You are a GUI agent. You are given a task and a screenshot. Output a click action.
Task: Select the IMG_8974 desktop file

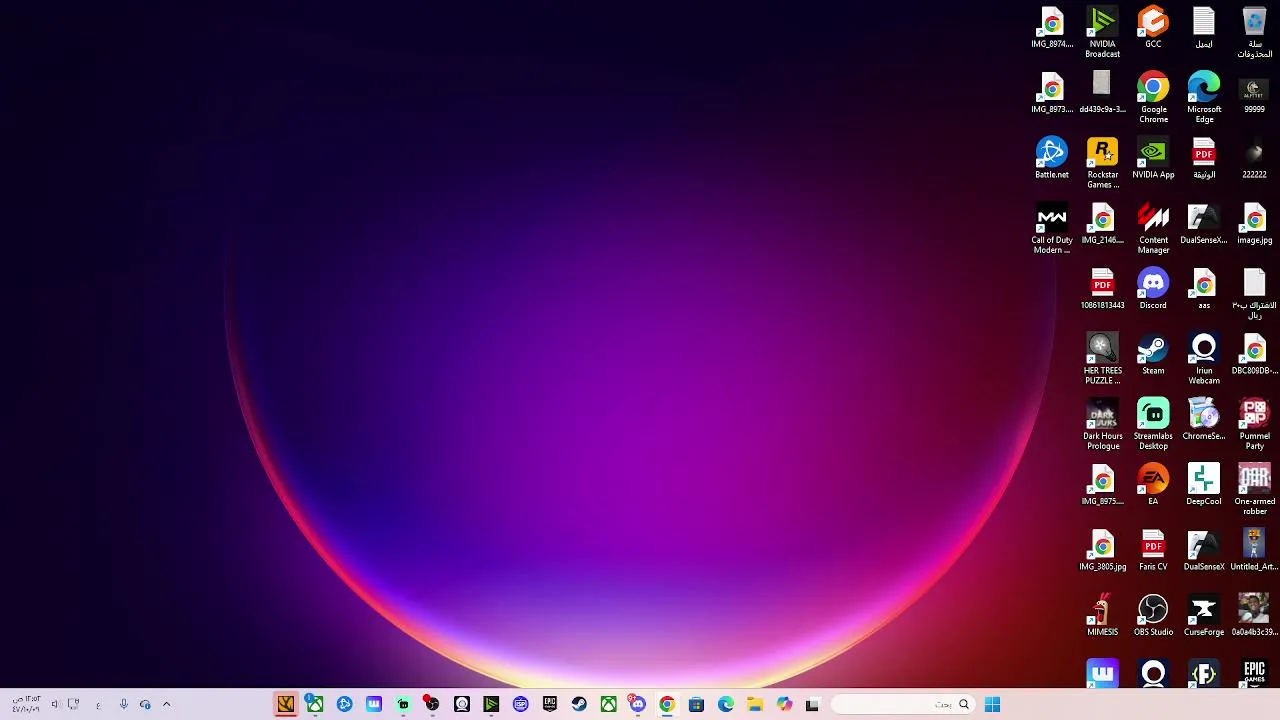(1052, 27)
